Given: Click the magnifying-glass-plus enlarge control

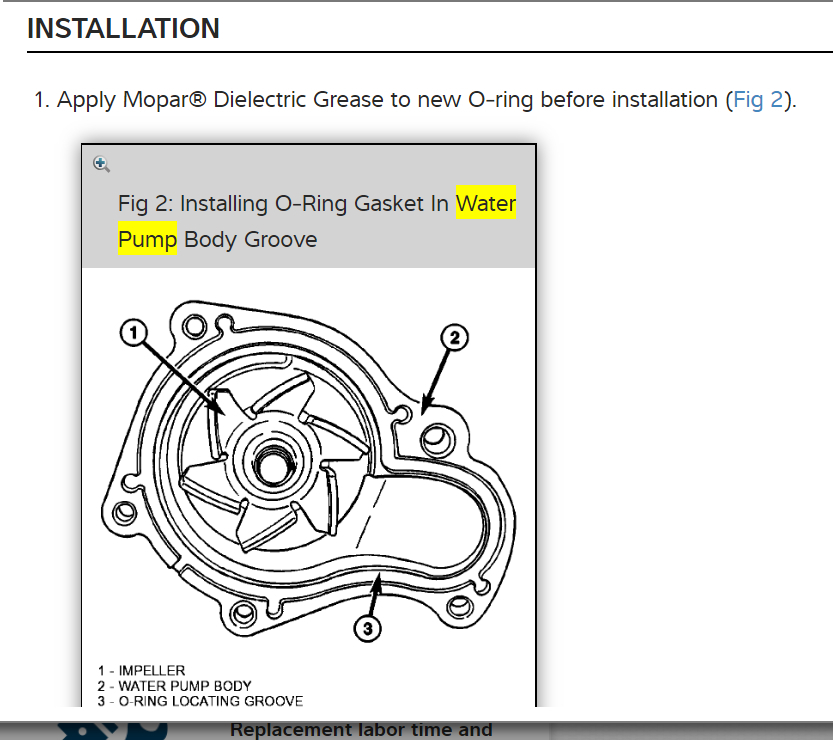Looking at the screenshot, I should (101, 164).
